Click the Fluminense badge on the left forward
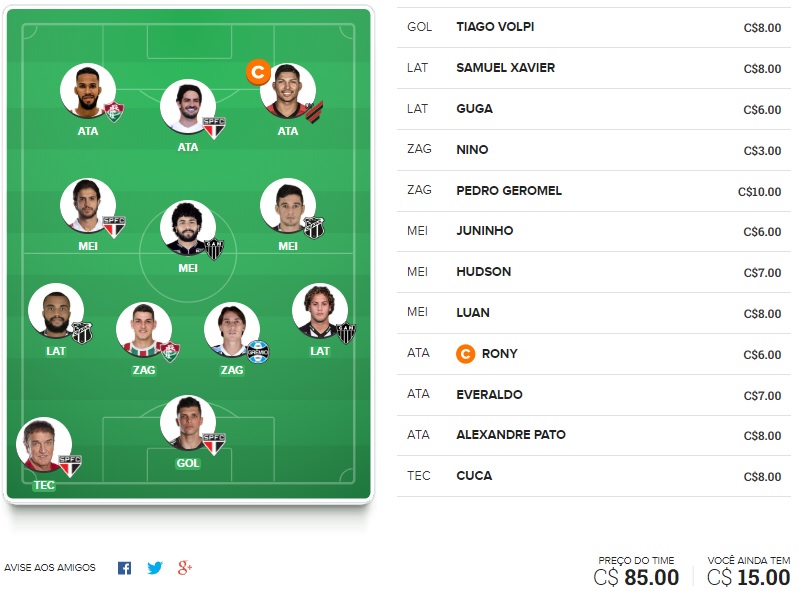The image size is (800, 591). pyautogui.click(x=114, y=111)
